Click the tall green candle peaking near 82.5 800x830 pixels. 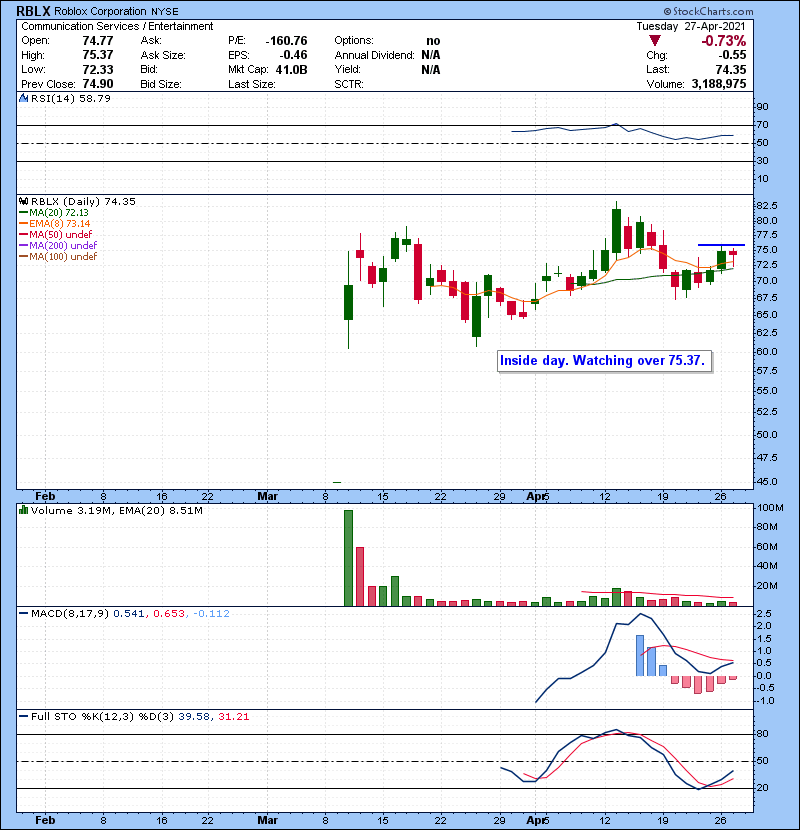click(x=616, y=231)
